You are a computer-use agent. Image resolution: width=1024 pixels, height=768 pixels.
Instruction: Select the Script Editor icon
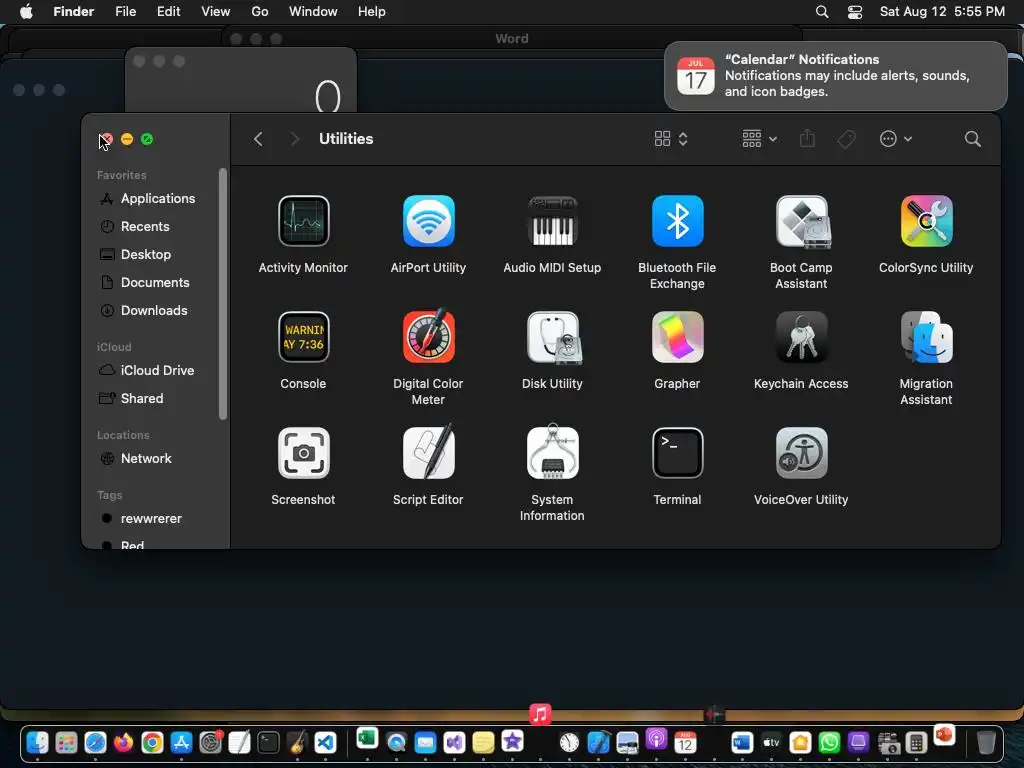tap(428, 451)
